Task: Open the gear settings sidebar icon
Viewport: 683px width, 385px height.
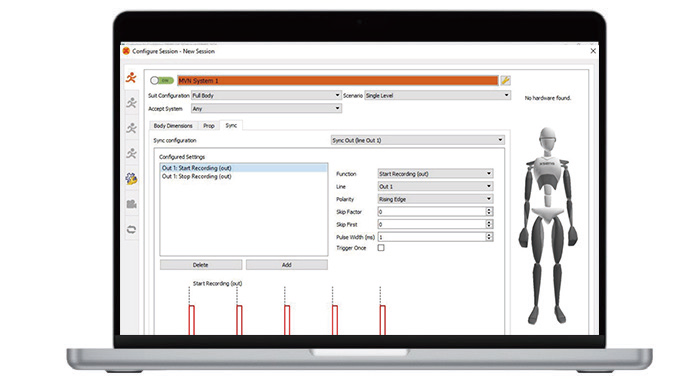Action: [131, 179]
